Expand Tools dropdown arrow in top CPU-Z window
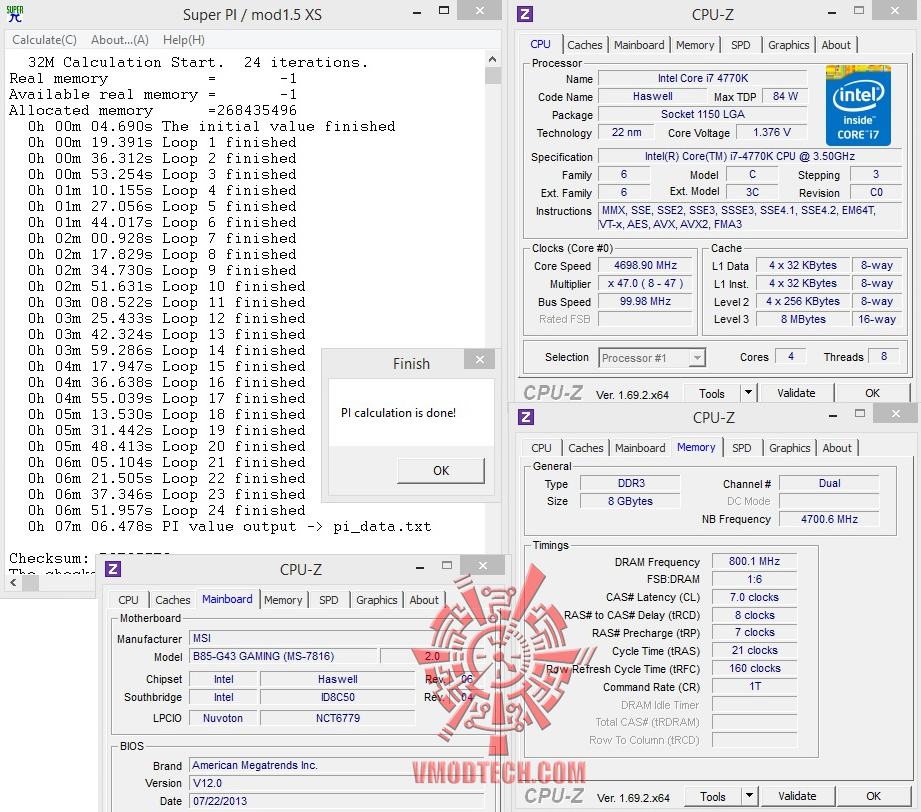 tap(748, 393)
